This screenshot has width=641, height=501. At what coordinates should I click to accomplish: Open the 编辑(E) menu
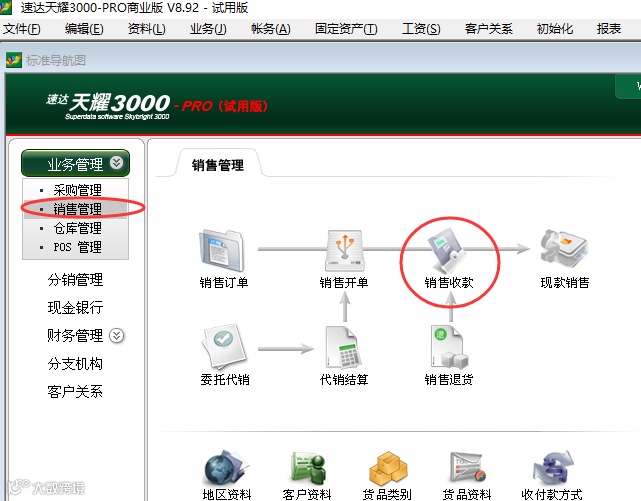click(84, 29)
